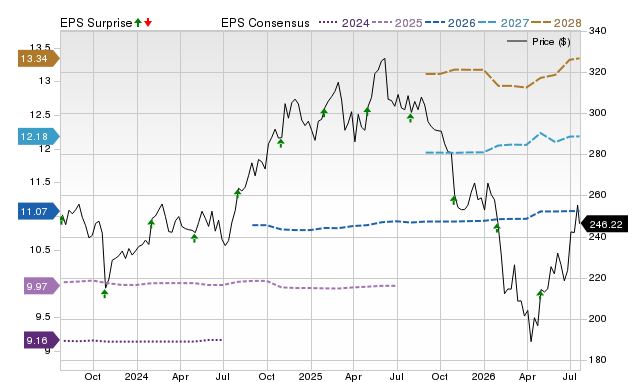Screen dimensions: 640x382
Task: Click the 10.5 label on the EPS axis
Action: point(40,250)
